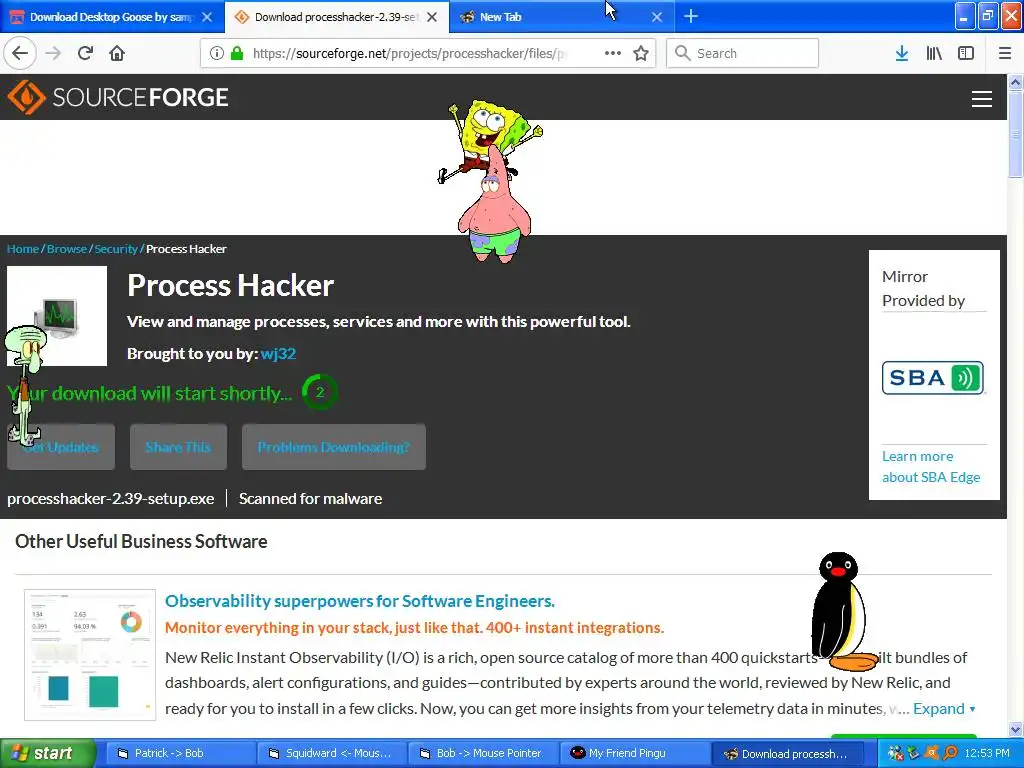Screen dimensions: 1024x768
Task: Switch to Squidward <- Mouse taskbar window
Action: point(330,753)
